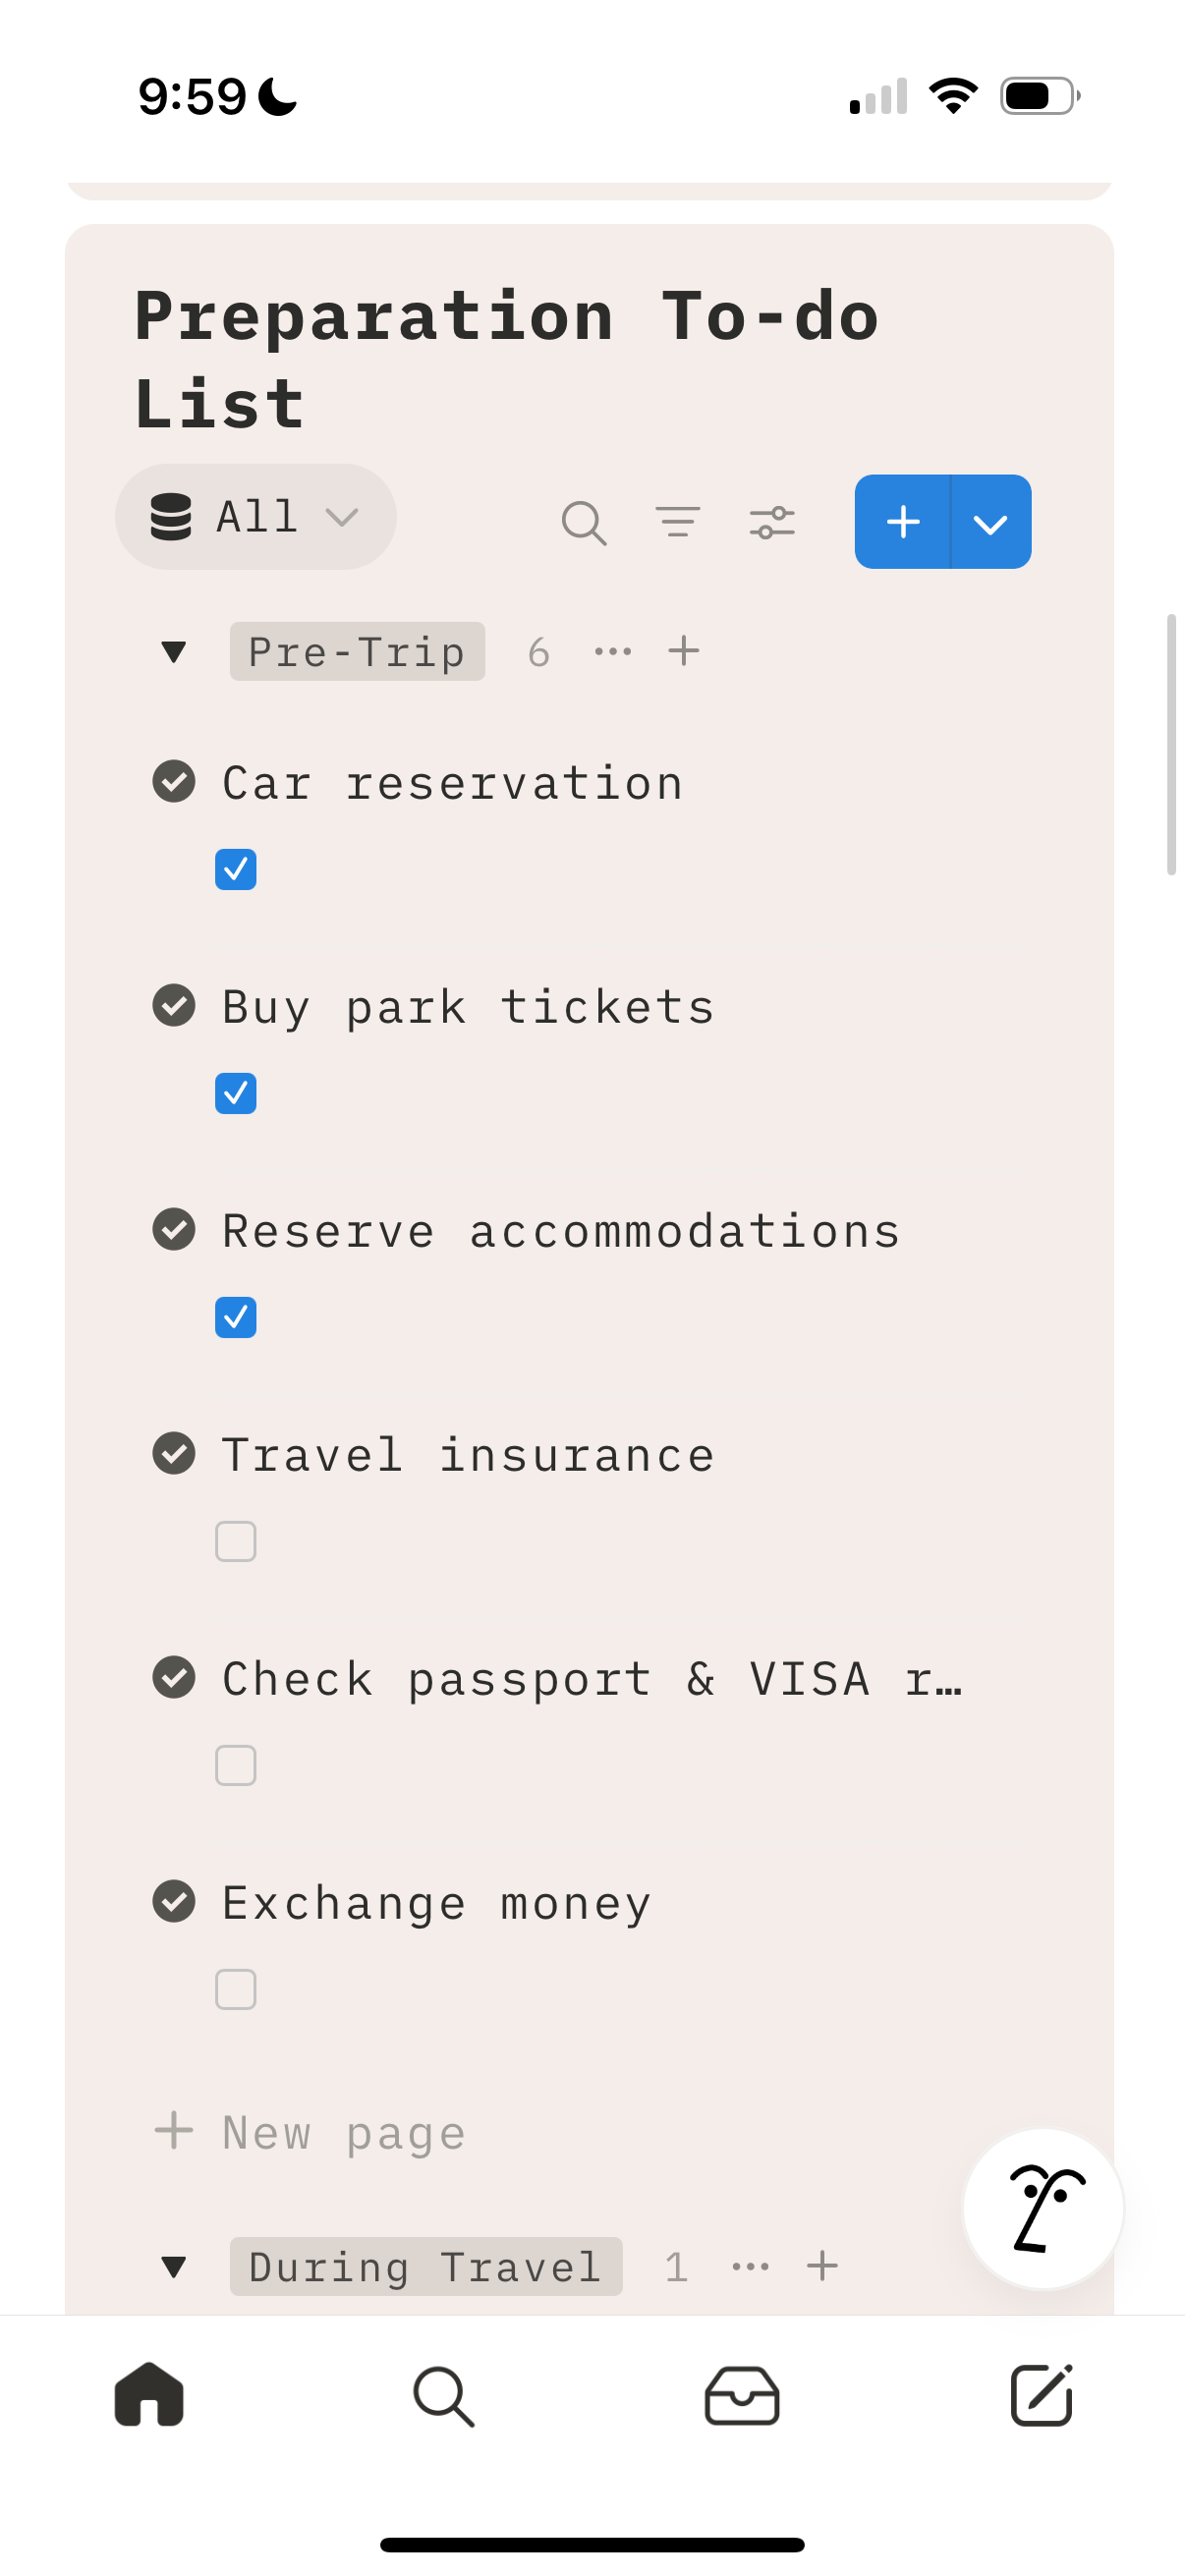Expand blue new-item dropdown arrow
The width and height of the screenshot is (1185, 2576).
click(990, 522)
